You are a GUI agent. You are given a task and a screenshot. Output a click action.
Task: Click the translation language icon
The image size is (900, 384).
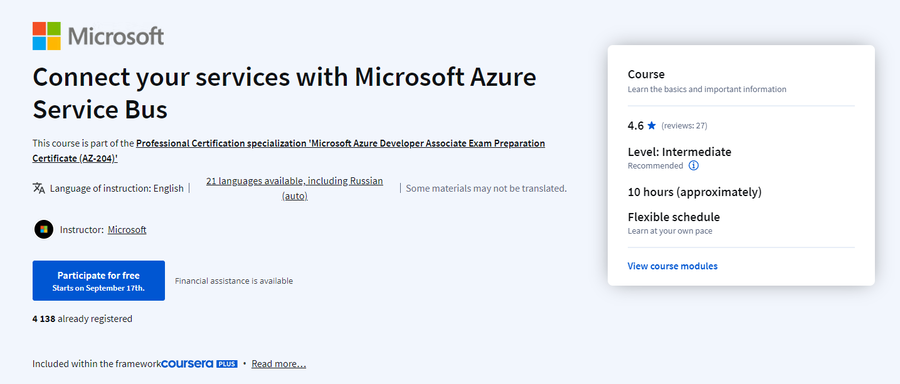click(38, 188)
